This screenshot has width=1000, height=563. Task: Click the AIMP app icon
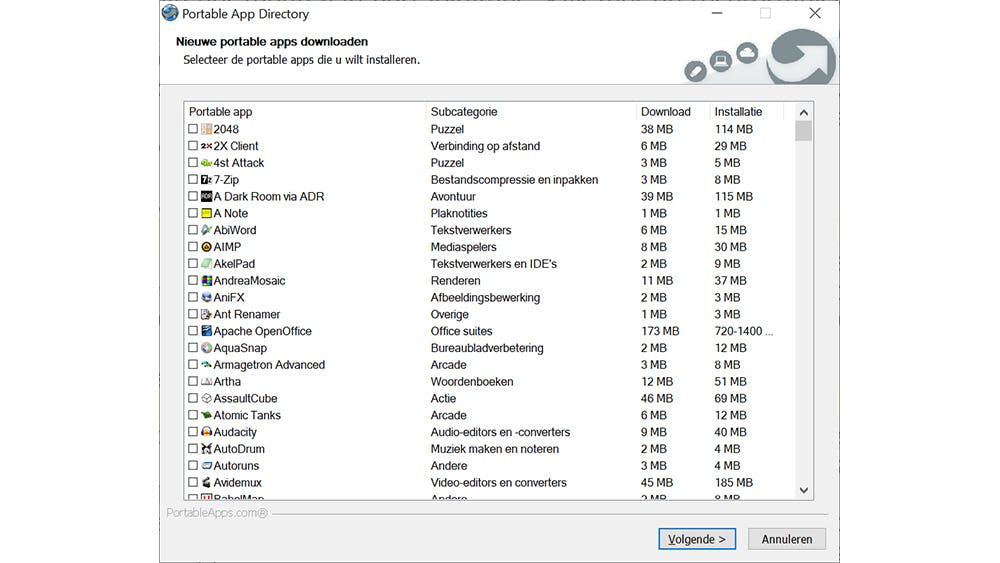pyautogui.click(x=206, y=247)
